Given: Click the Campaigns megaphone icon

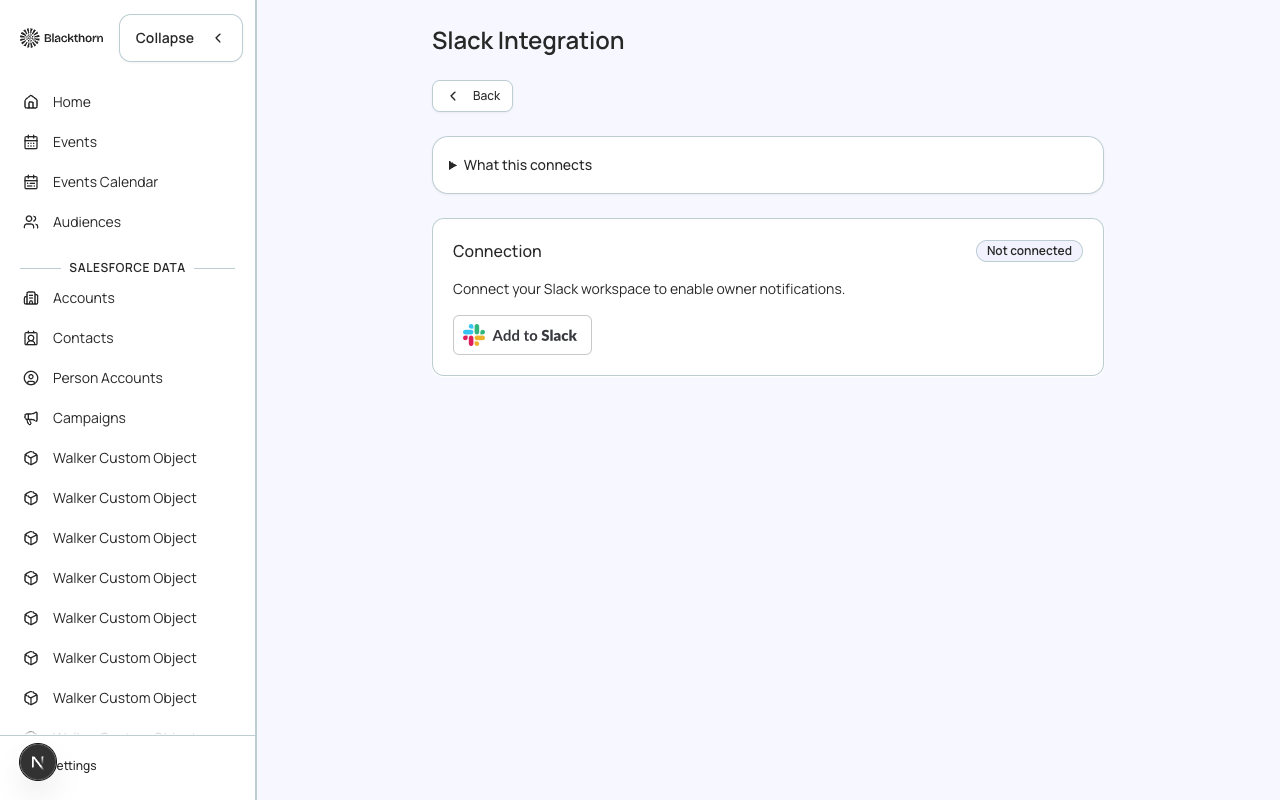Looking at the screenshot, I should (31, 418).
